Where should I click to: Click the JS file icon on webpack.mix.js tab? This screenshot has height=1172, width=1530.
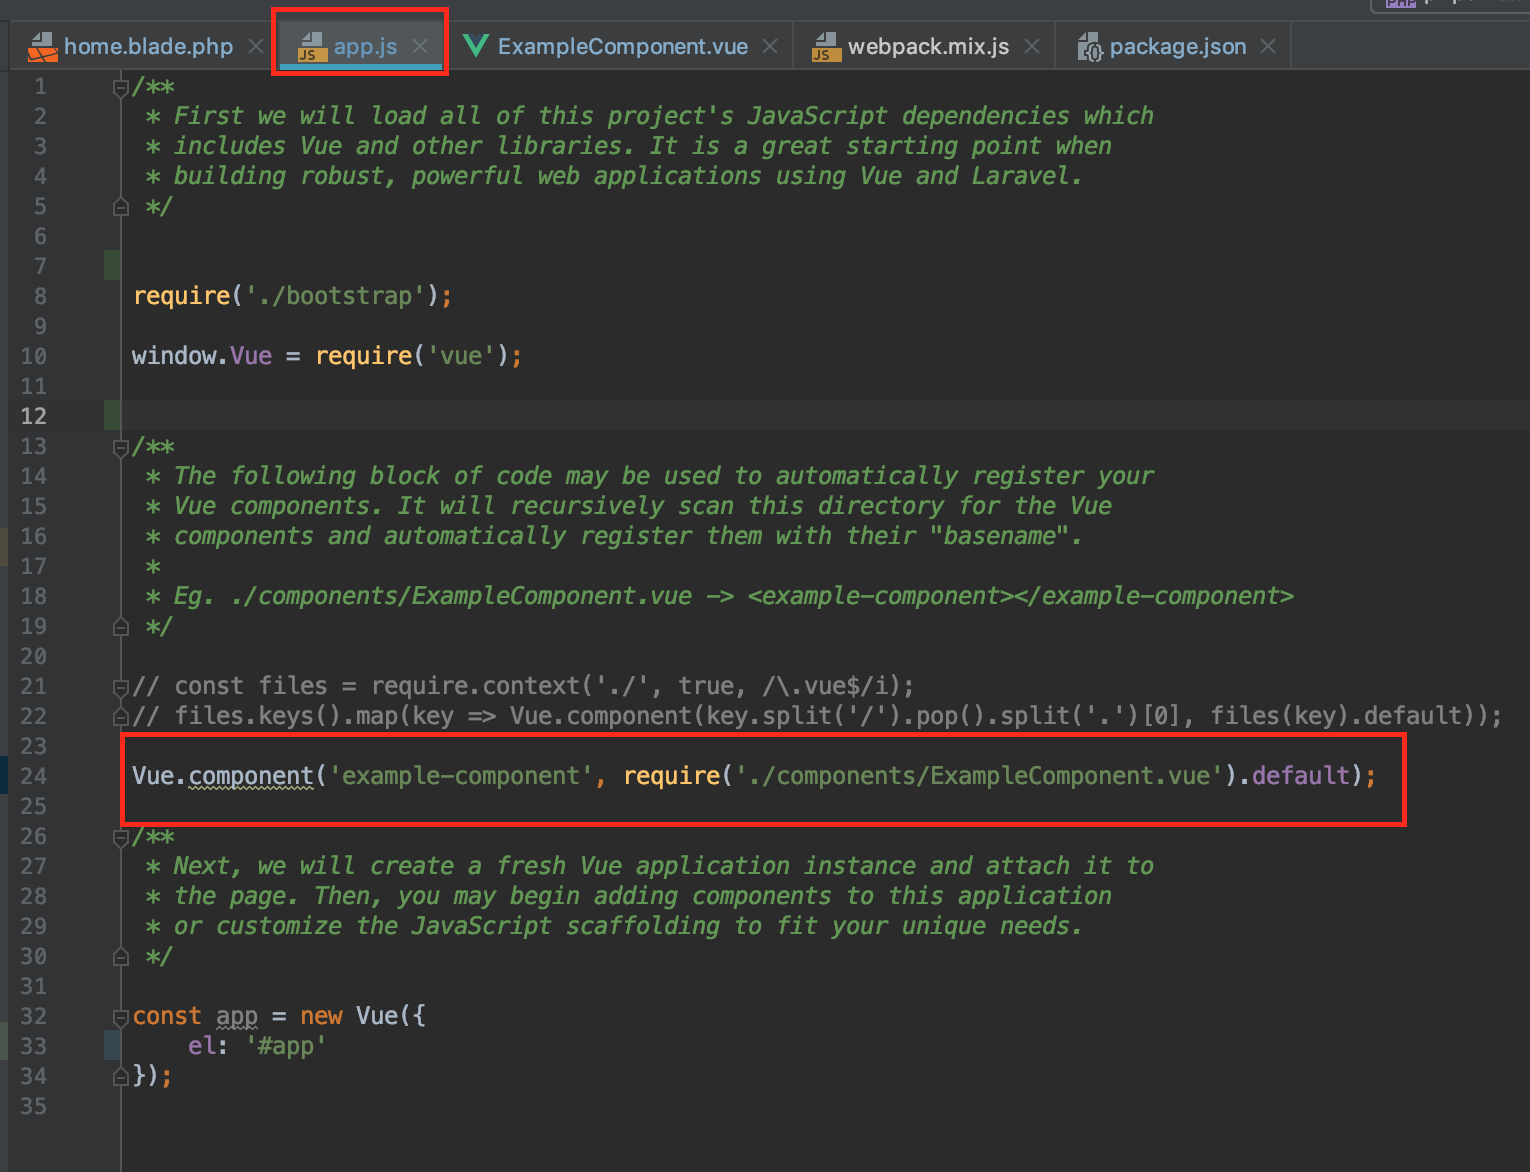click(826, 47)
